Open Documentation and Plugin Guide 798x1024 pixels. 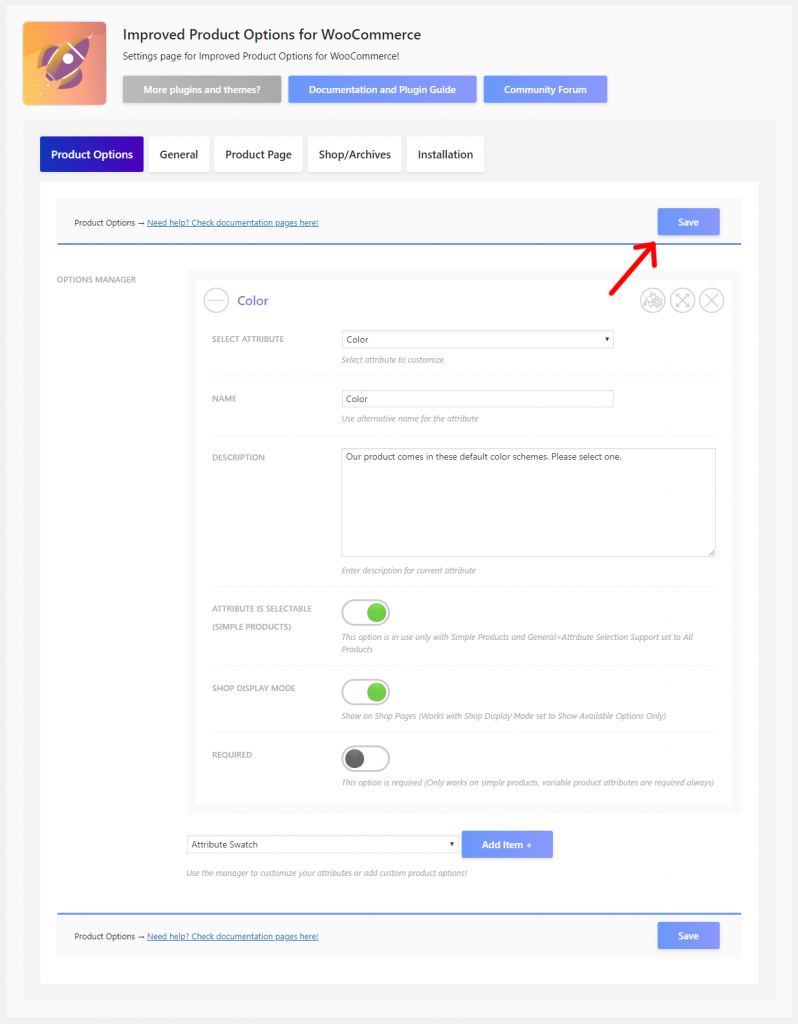coord(382,89)
